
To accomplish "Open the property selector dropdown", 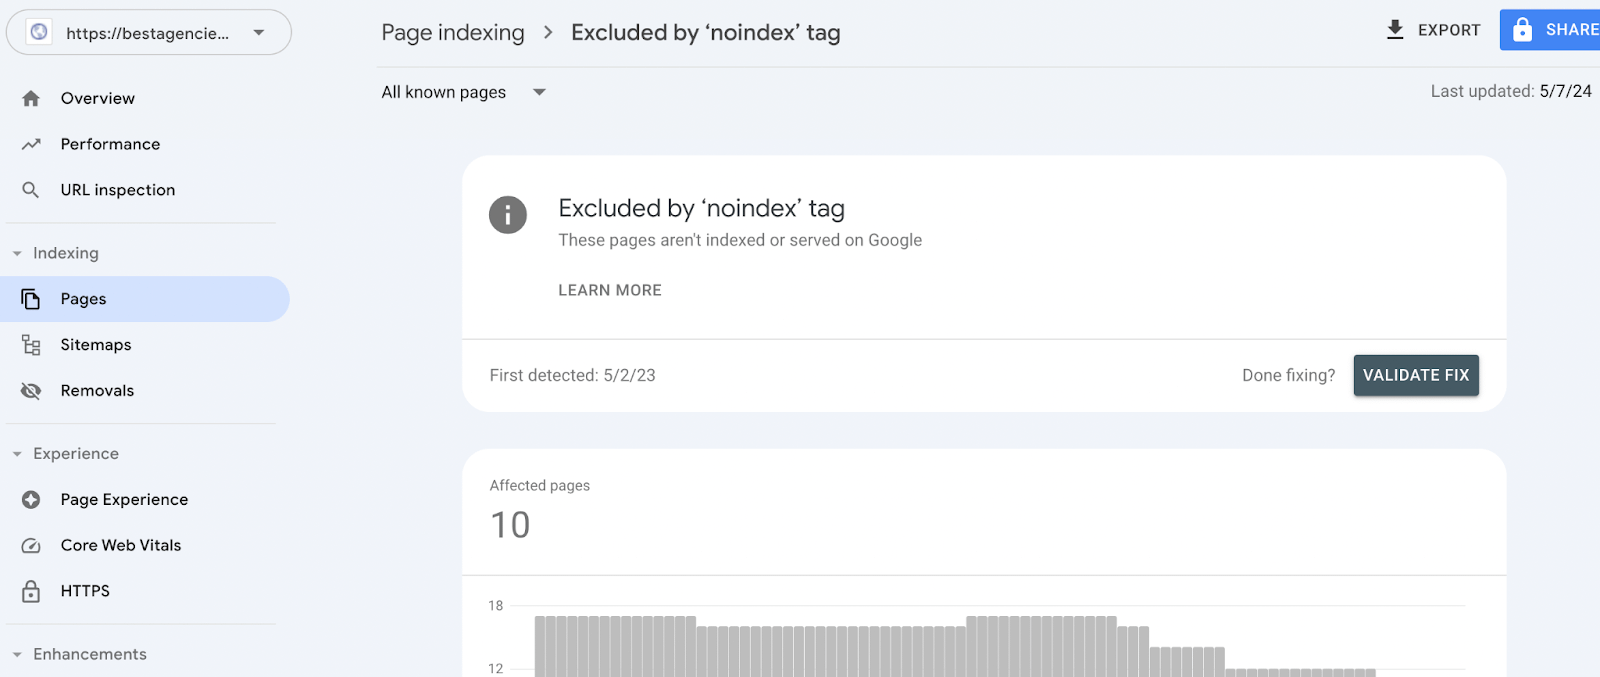I will (259, 33).
